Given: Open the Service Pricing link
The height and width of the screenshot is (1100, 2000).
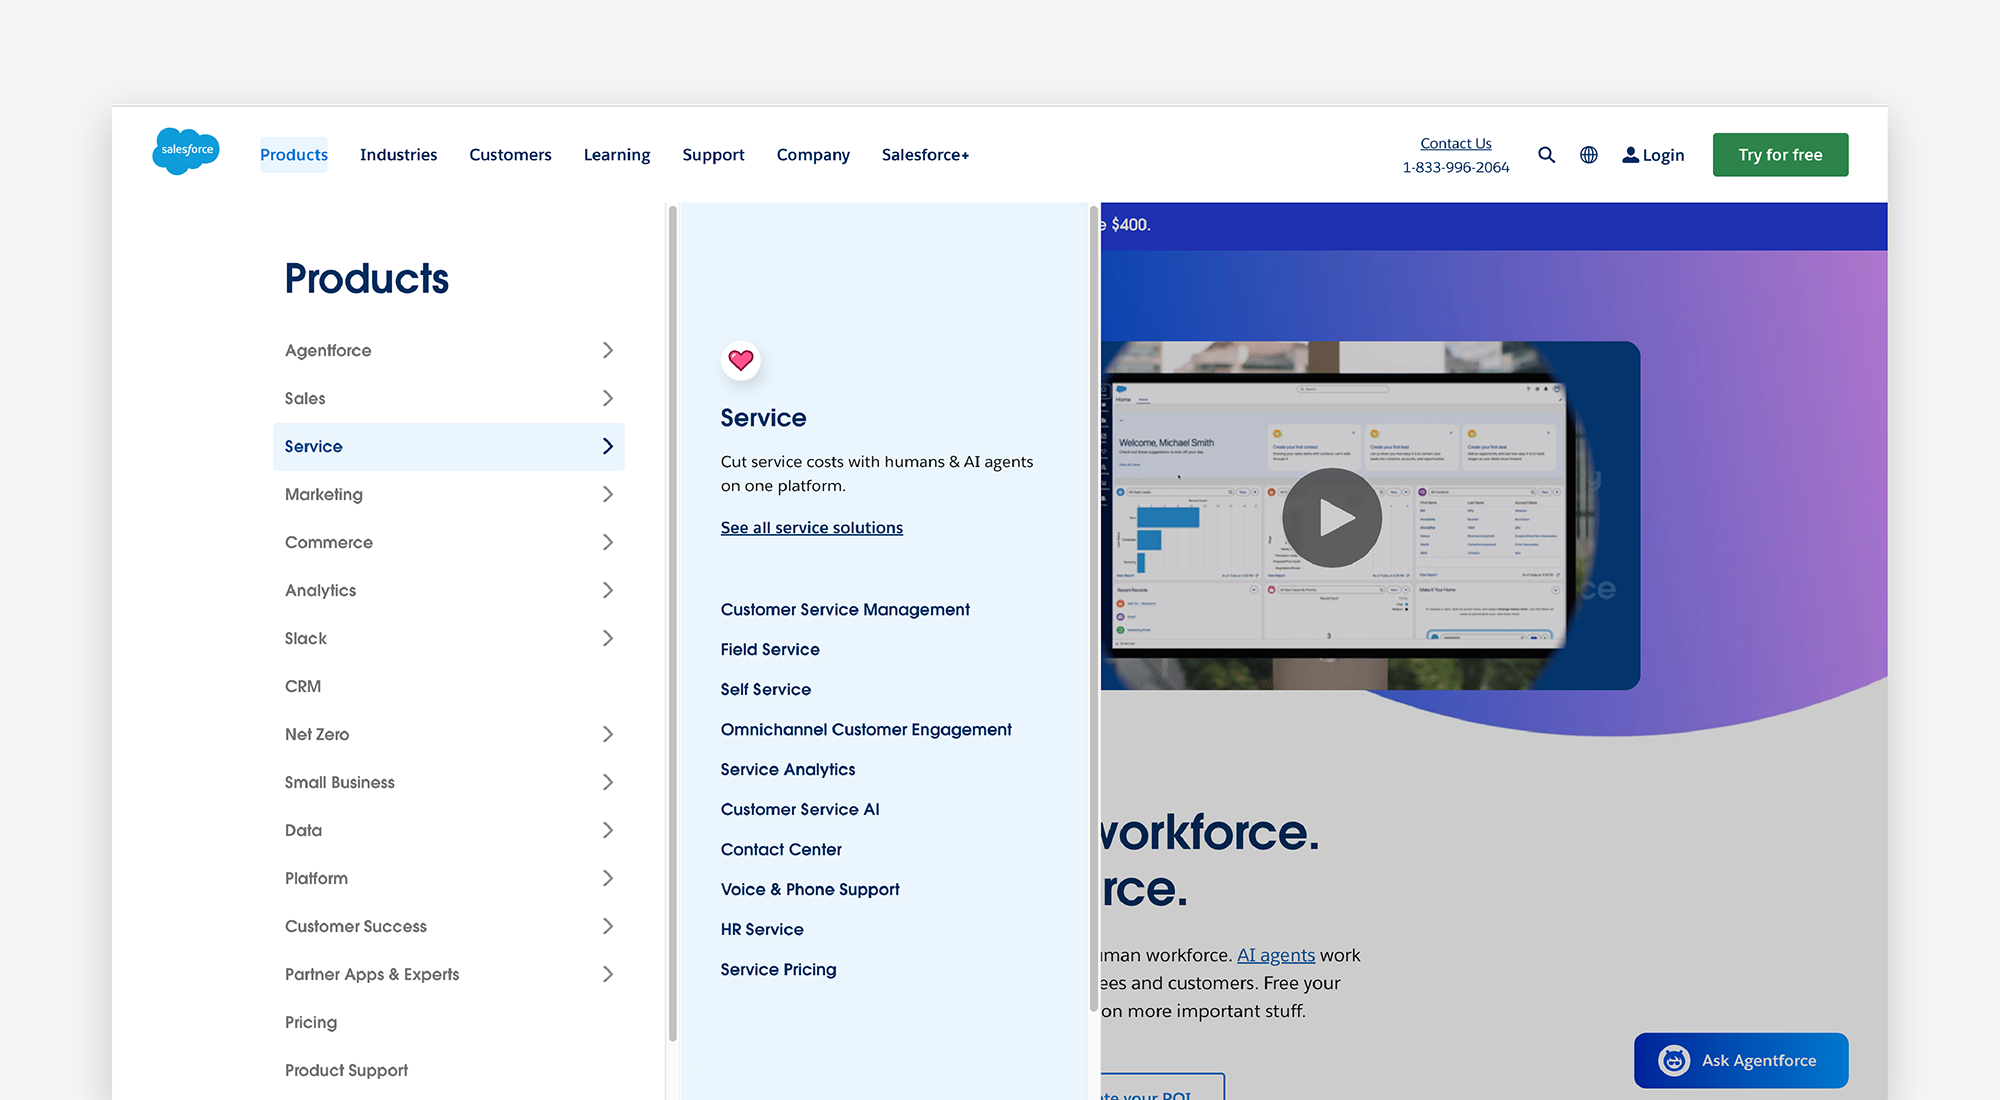Looking at the screenshot, I should pyautogui.click(x=778, y=969).
